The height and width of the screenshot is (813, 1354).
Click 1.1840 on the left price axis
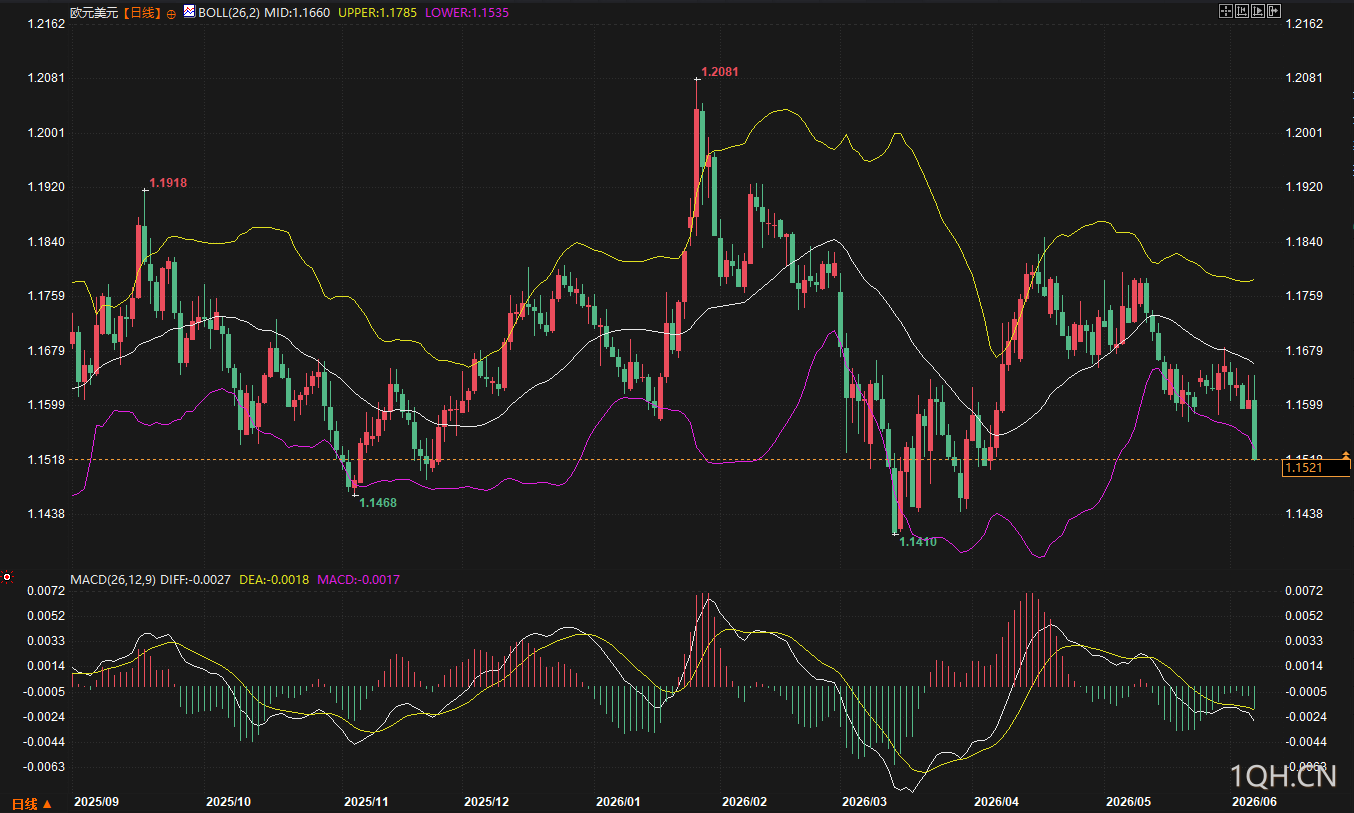pos(47,242)
